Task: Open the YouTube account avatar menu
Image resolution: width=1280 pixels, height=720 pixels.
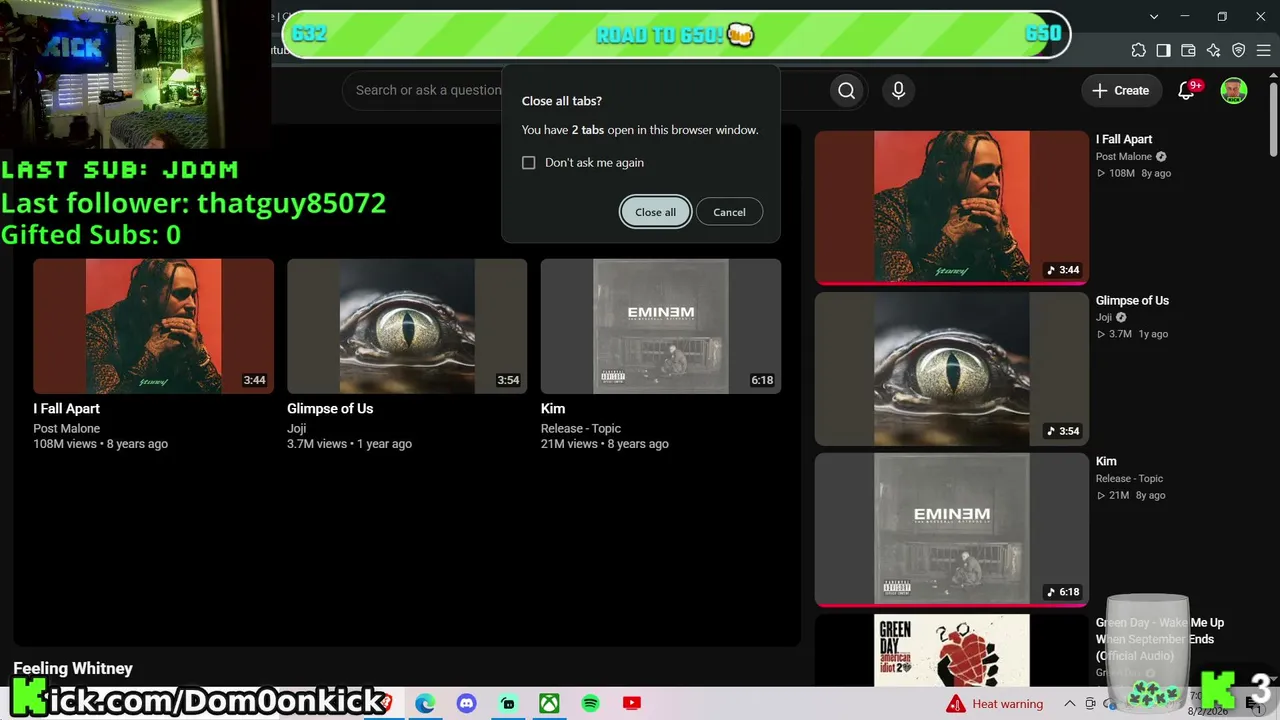Action: [1234, 91]
